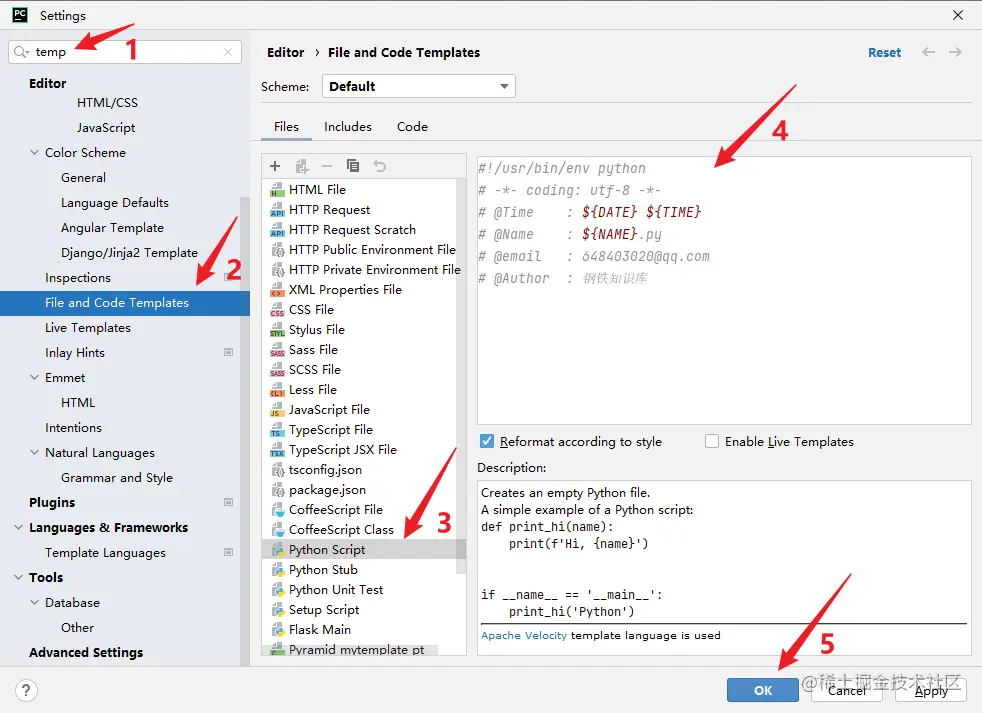Image resolution: width=982 pixels, height=713 pixels.
Task: Collapse the Emmet tree node
Action: coord(34,377)
